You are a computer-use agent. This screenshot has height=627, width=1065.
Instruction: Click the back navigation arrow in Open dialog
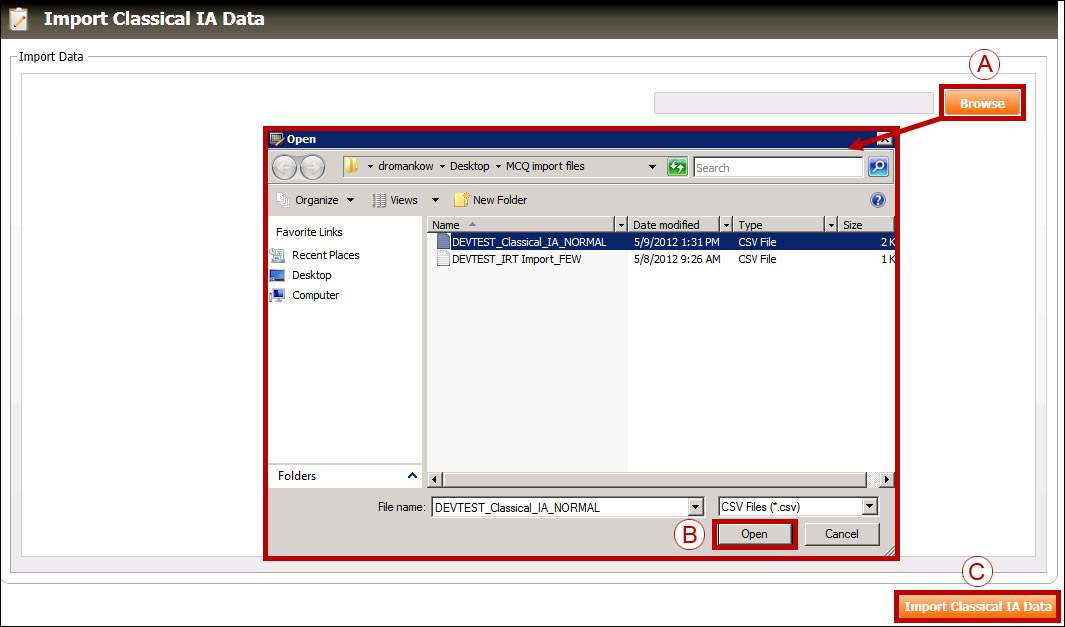tap(285, 168)
